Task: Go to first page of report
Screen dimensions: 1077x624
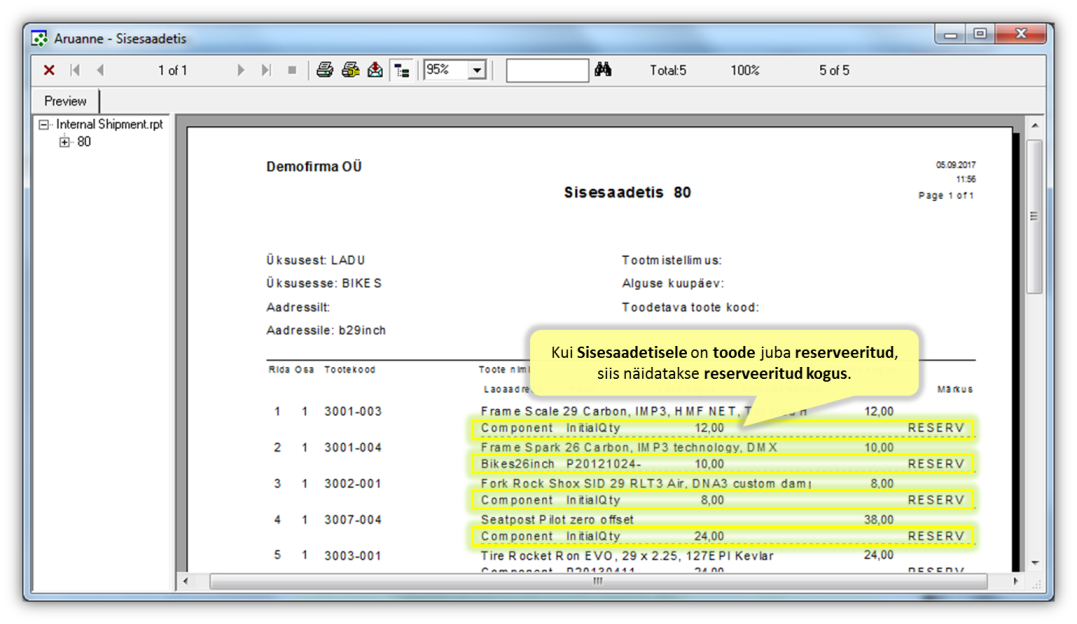Action: tap(75, 70)
